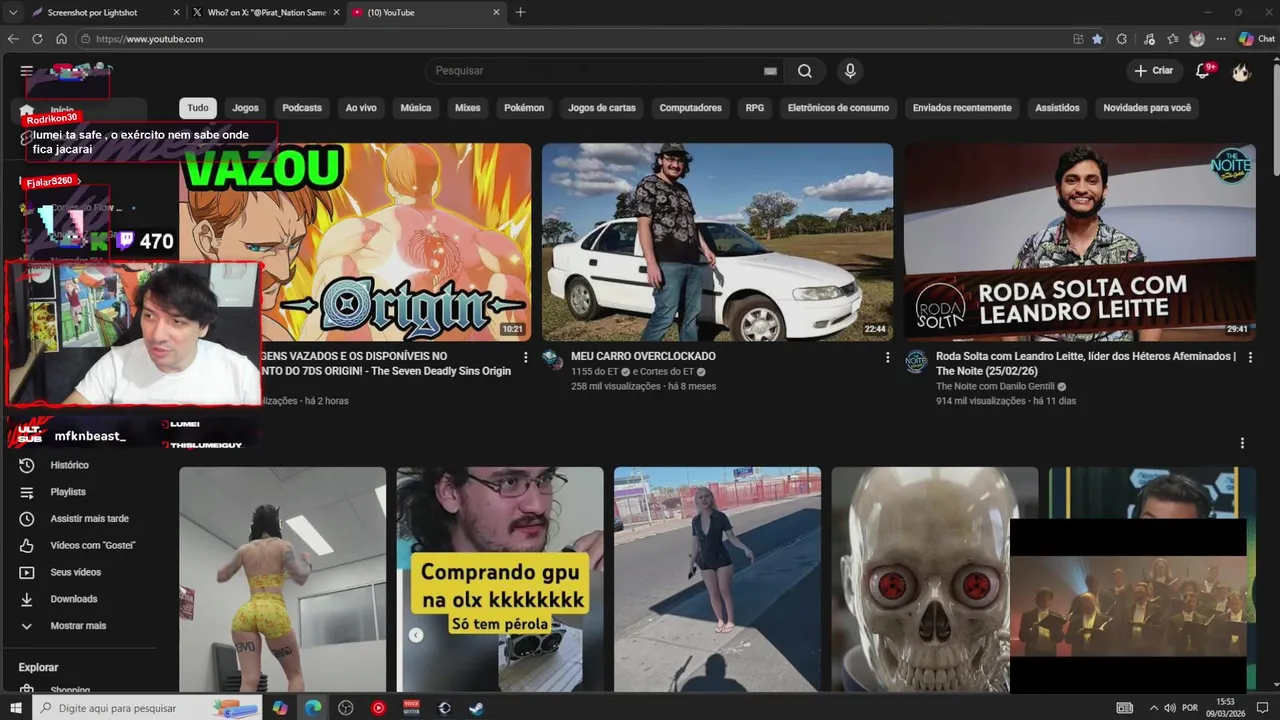Open the Roda Solta com Leandro Leitte thumbnail
The image size is (1280, 720).
point(1079,242)
